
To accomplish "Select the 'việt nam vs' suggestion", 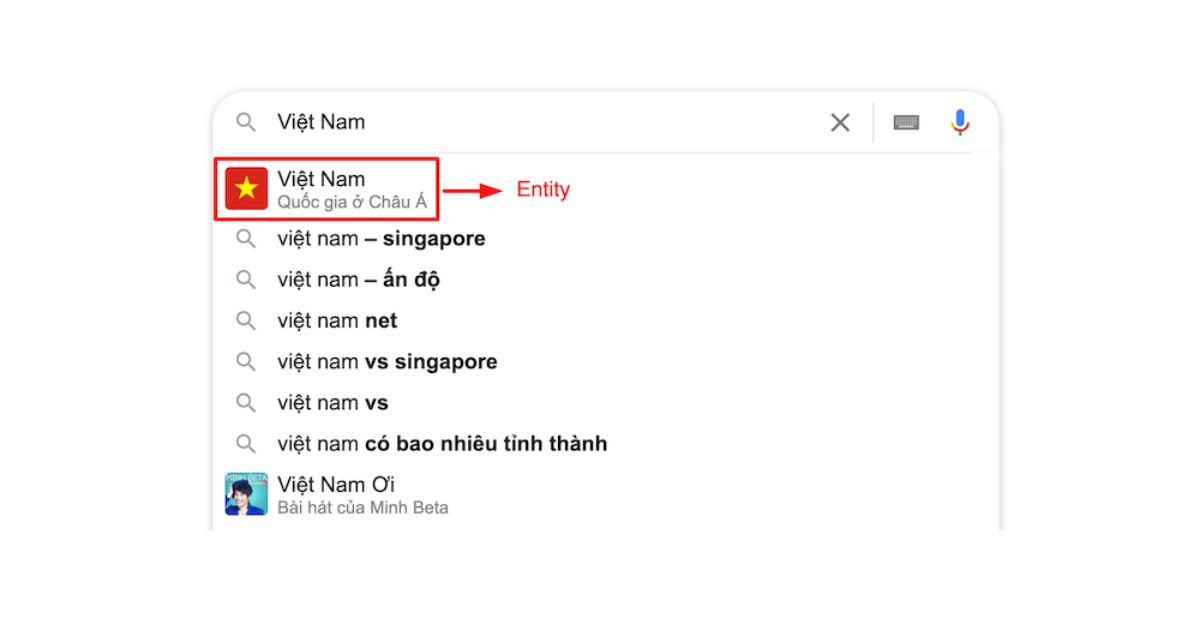I will [333, 403].
